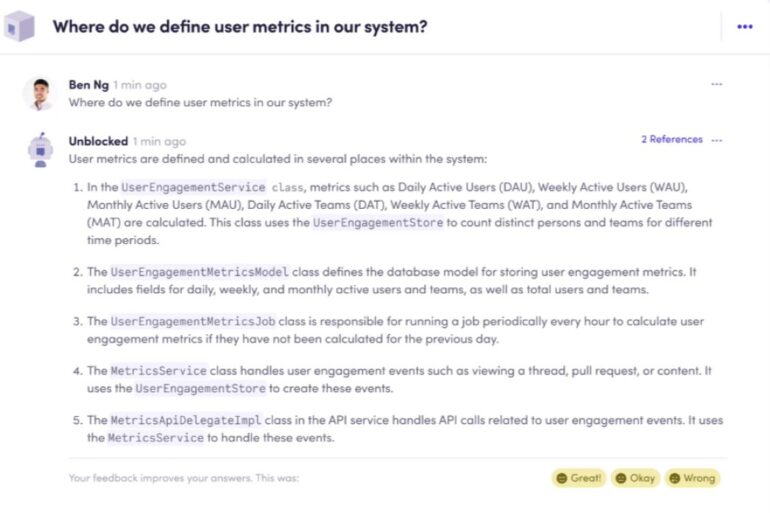Image resolution: width=770 pixels, height=513 pixels.
Task: Open more options for Ben Ng's message
Action: pos(716,85)
